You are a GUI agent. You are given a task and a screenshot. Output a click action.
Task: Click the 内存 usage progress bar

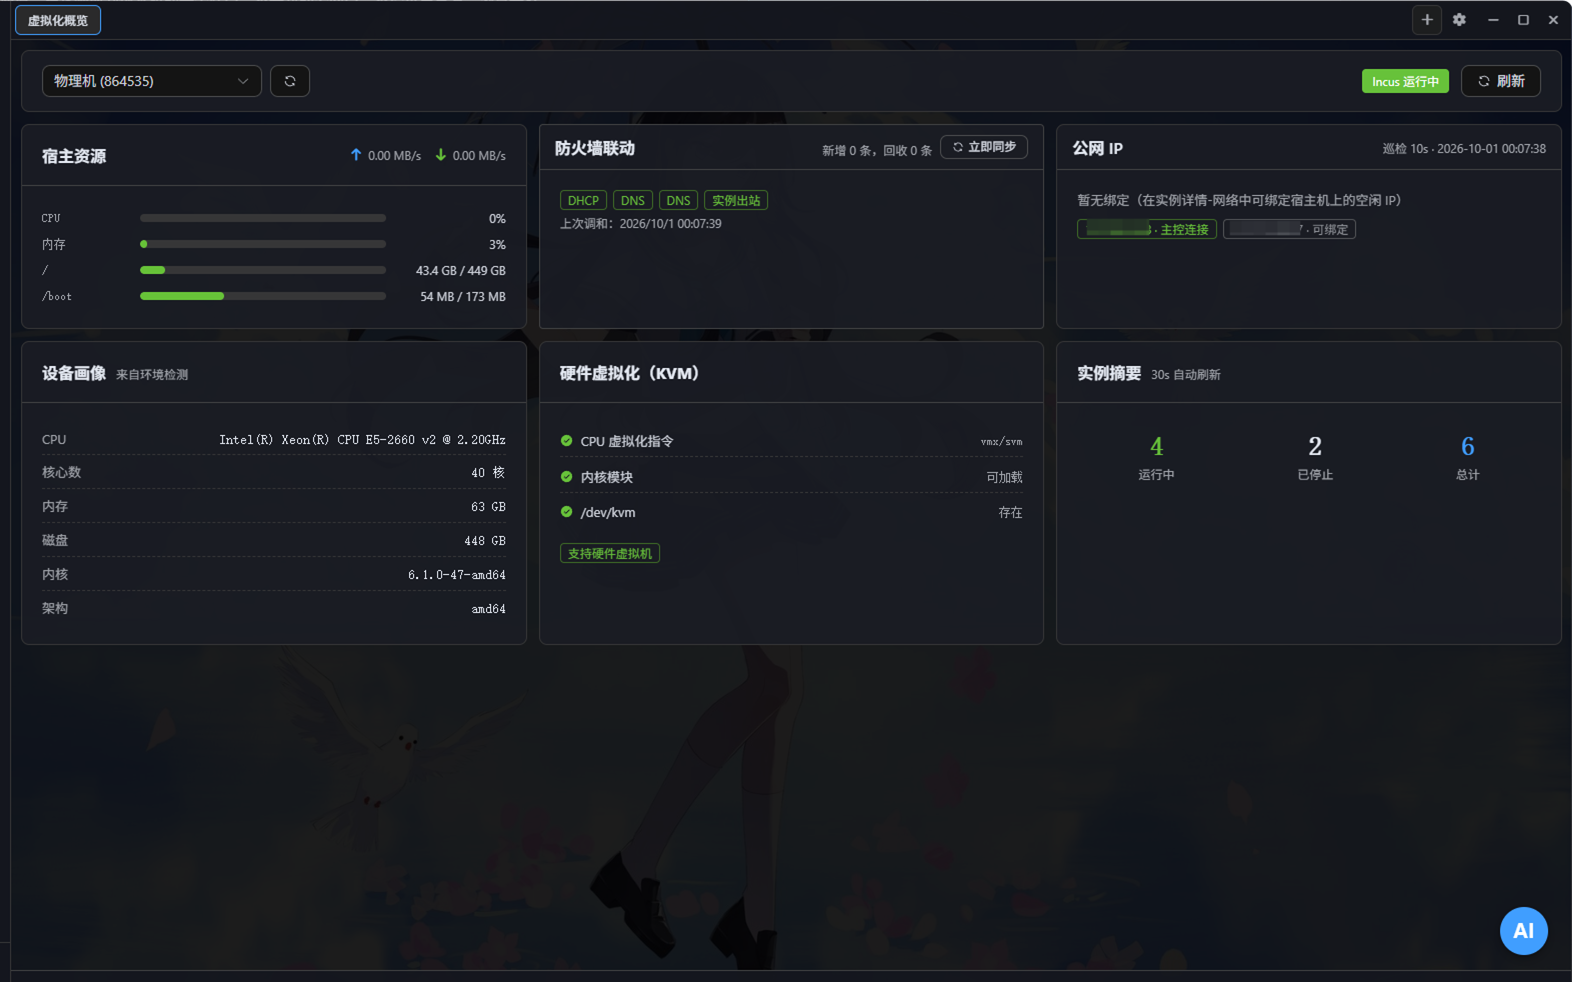[x=263, y=244]
